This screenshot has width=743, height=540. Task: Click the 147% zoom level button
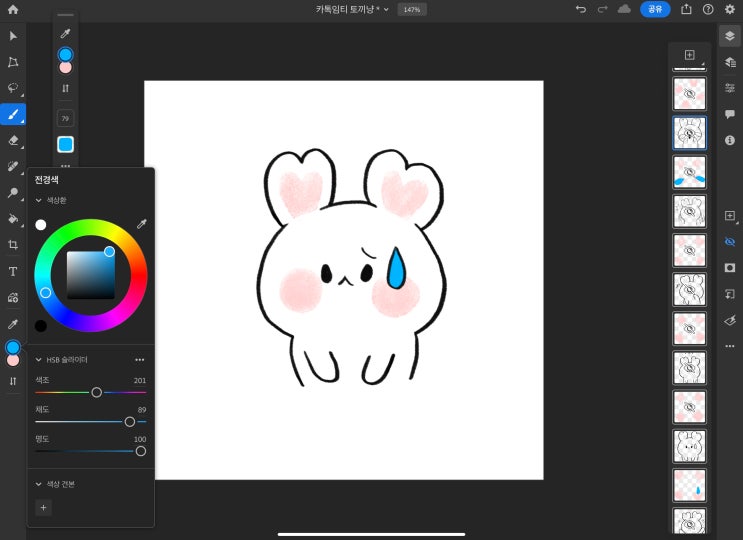(412, 9)
